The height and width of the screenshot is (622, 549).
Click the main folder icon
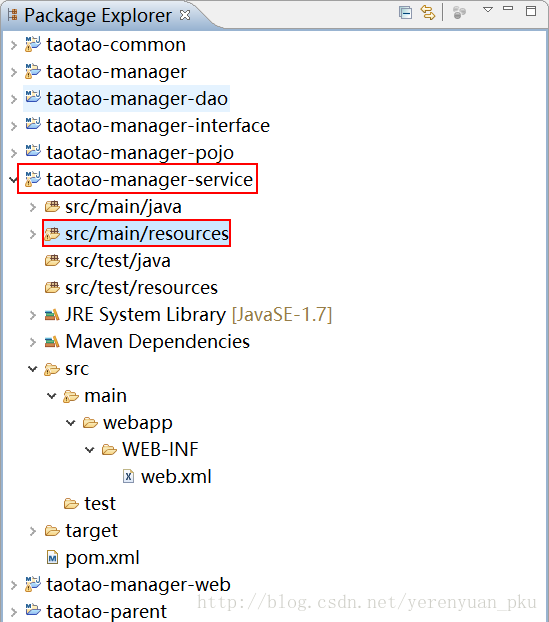[71, 396]
